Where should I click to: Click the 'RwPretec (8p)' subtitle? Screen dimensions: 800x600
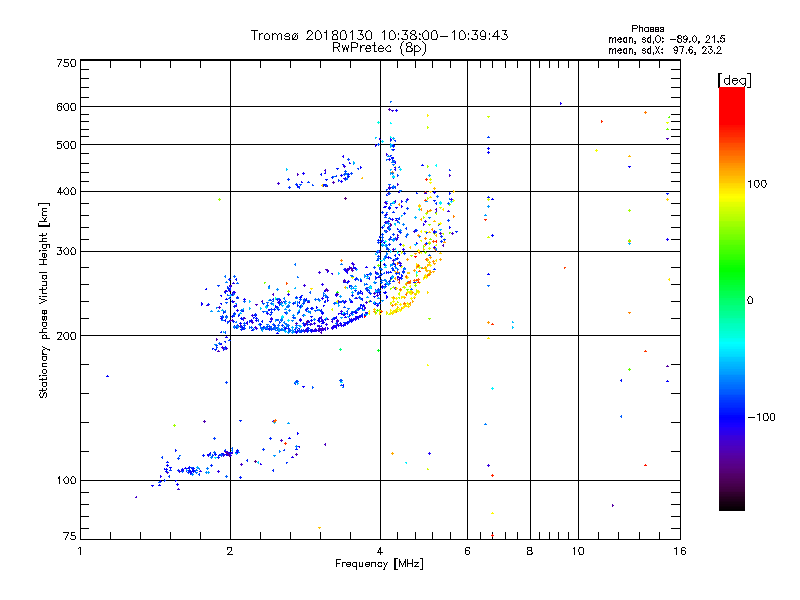coord(379,48)
